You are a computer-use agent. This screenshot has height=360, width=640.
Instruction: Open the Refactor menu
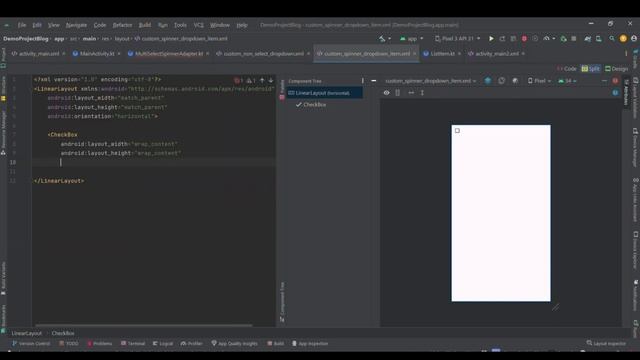tap(122, 25)
